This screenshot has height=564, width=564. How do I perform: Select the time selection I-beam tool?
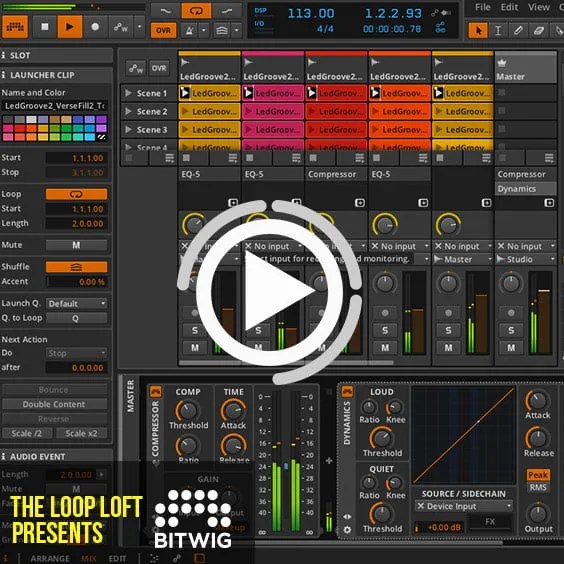click(x=498, y=31)
